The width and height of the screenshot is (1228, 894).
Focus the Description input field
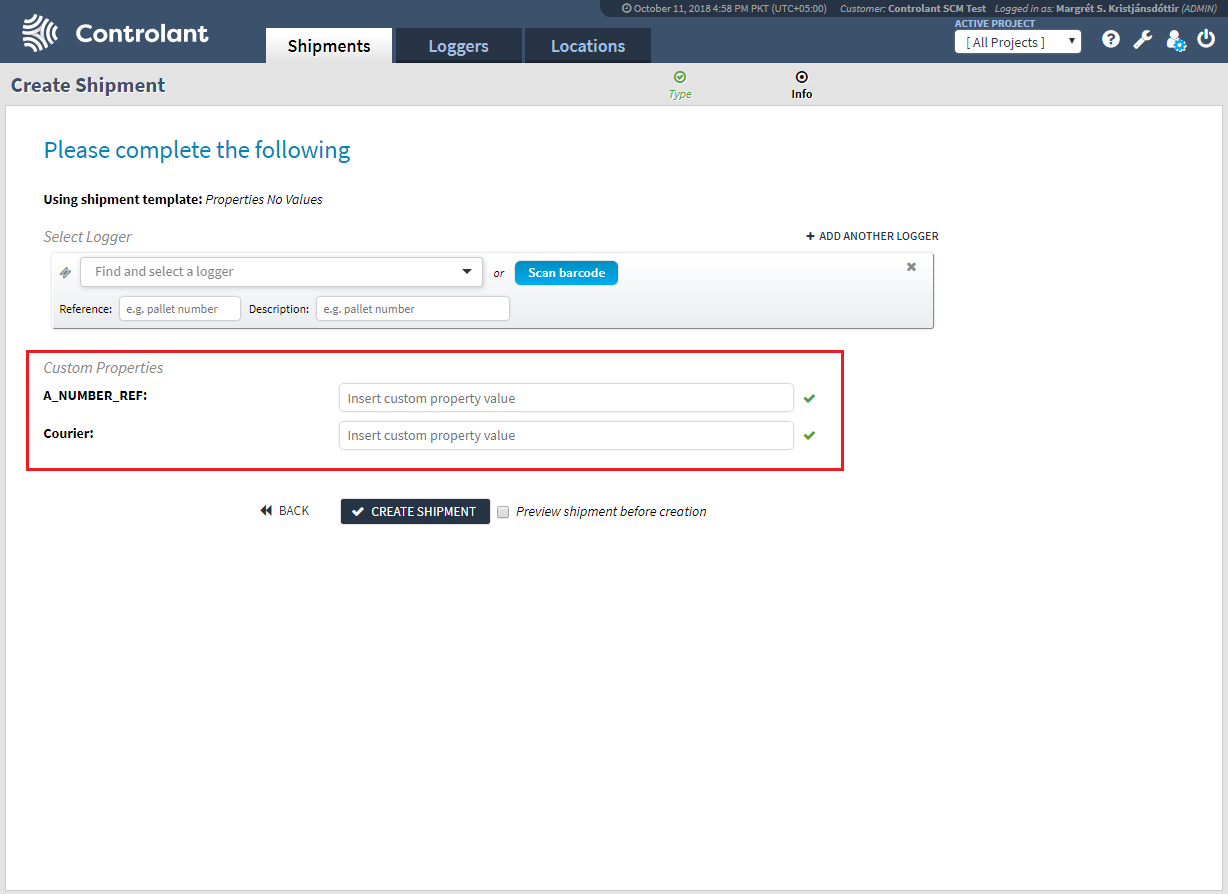coord(413,309)
